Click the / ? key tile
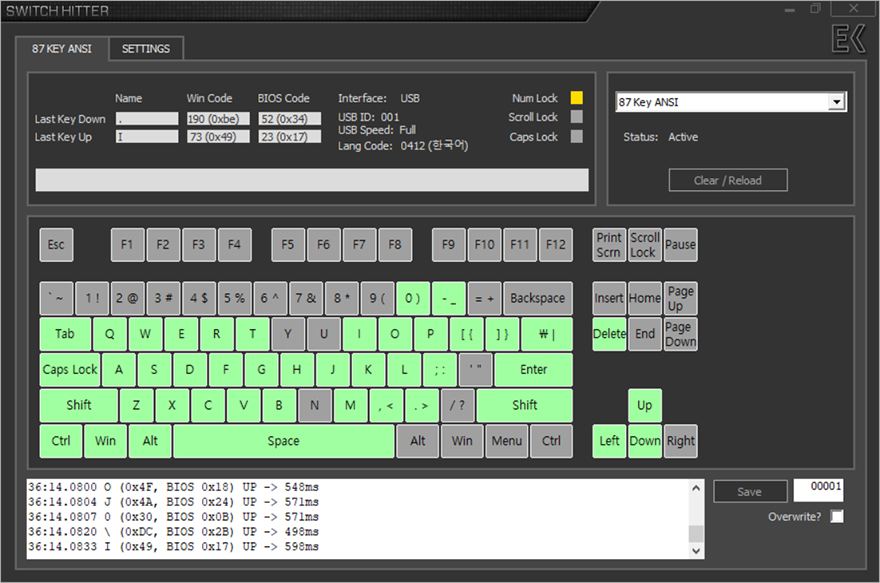This screenshot has width=880, height=583. (x=457, y=405)
